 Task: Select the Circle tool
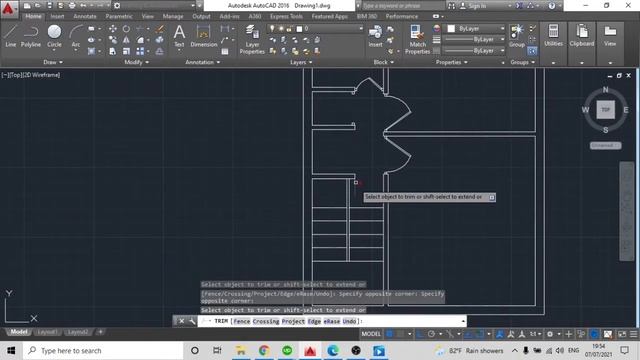click(x=54, y=36)
